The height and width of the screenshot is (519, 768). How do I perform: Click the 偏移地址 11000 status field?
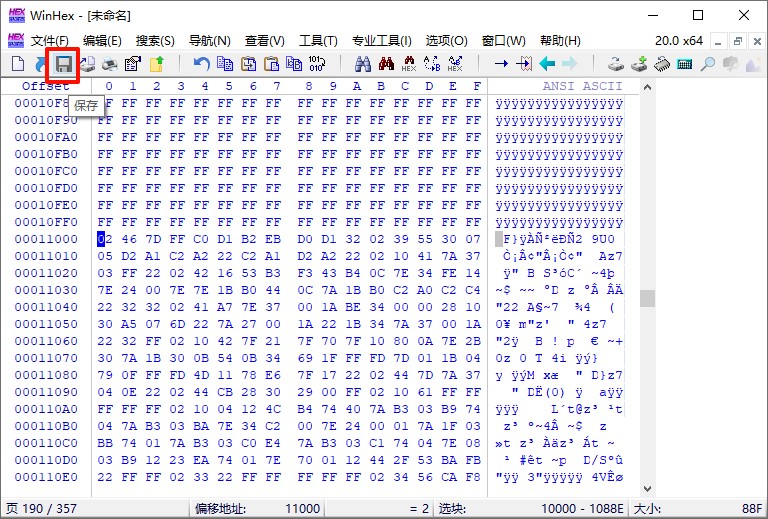pyautogui.click(x=257, y=509)
